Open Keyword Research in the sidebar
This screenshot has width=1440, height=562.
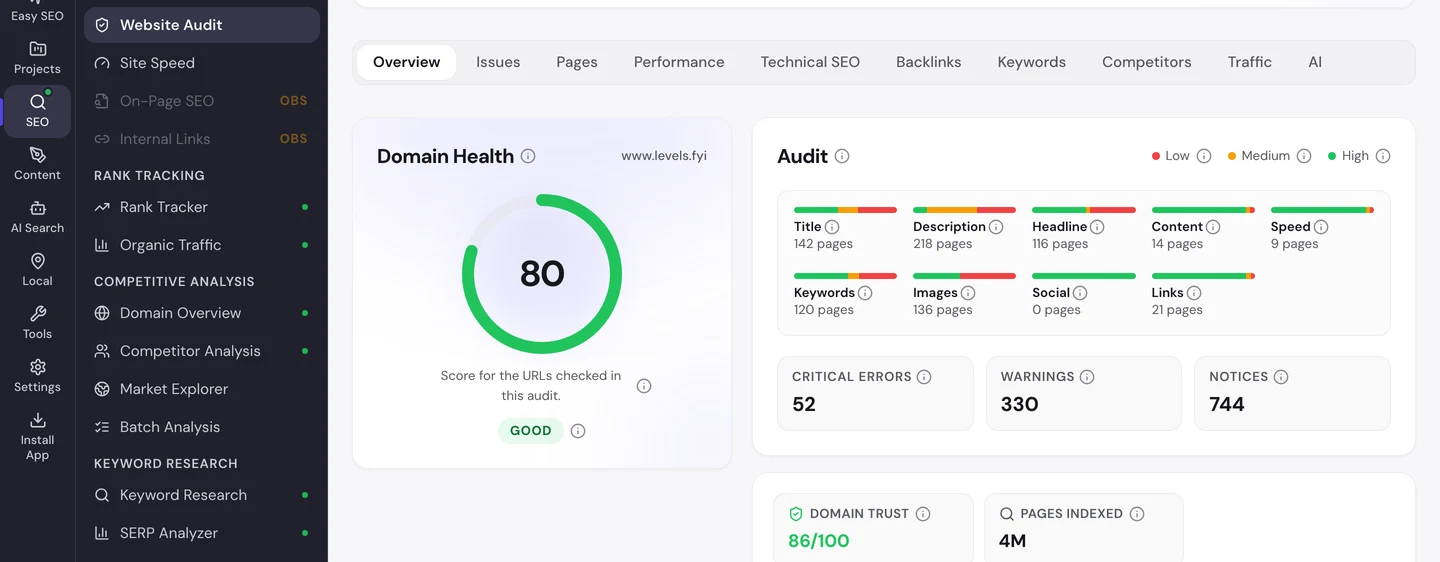202,495
